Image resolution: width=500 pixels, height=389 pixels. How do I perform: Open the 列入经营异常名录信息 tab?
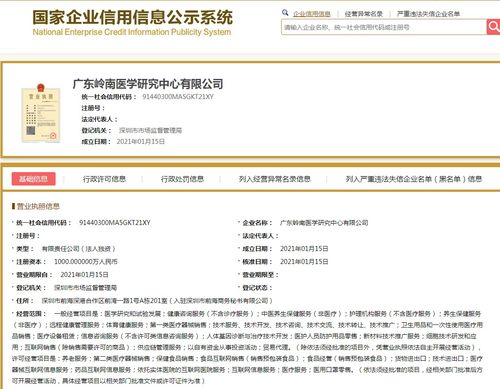coord(275,179)
